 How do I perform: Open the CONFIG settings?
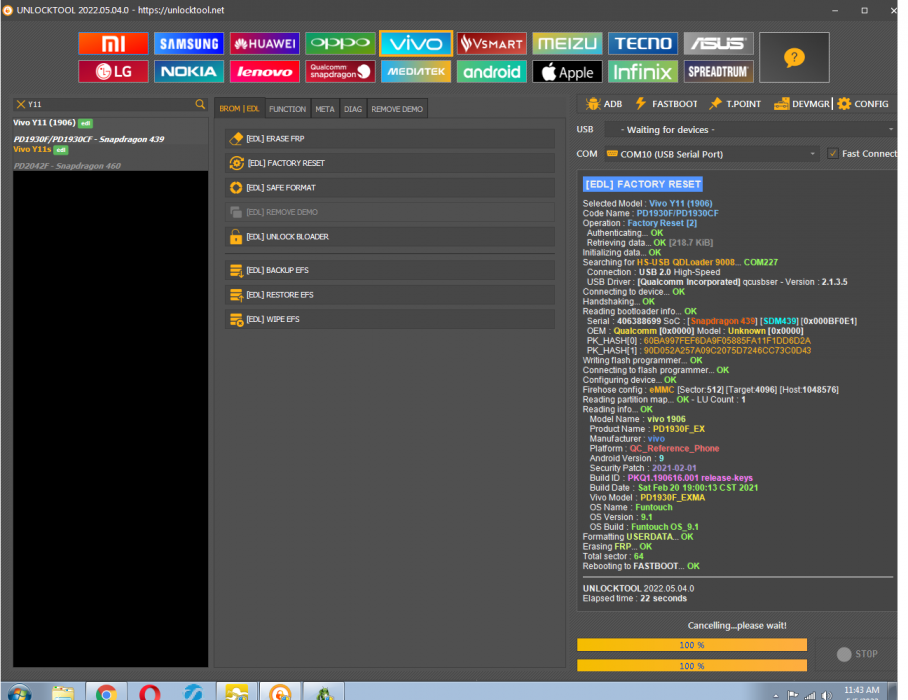tap(863, 104)
